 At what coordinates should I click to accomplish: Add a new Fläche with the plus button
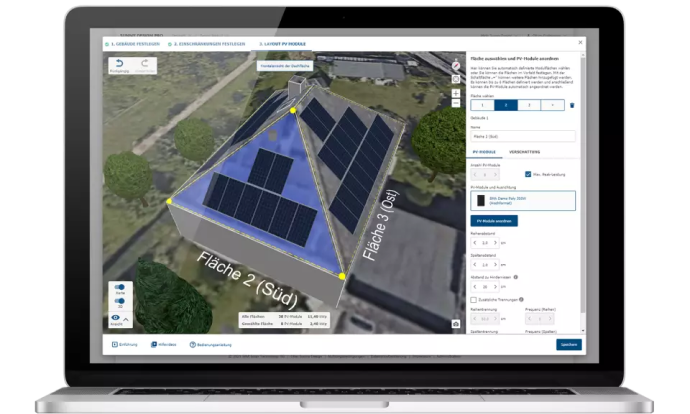(553, 105)
